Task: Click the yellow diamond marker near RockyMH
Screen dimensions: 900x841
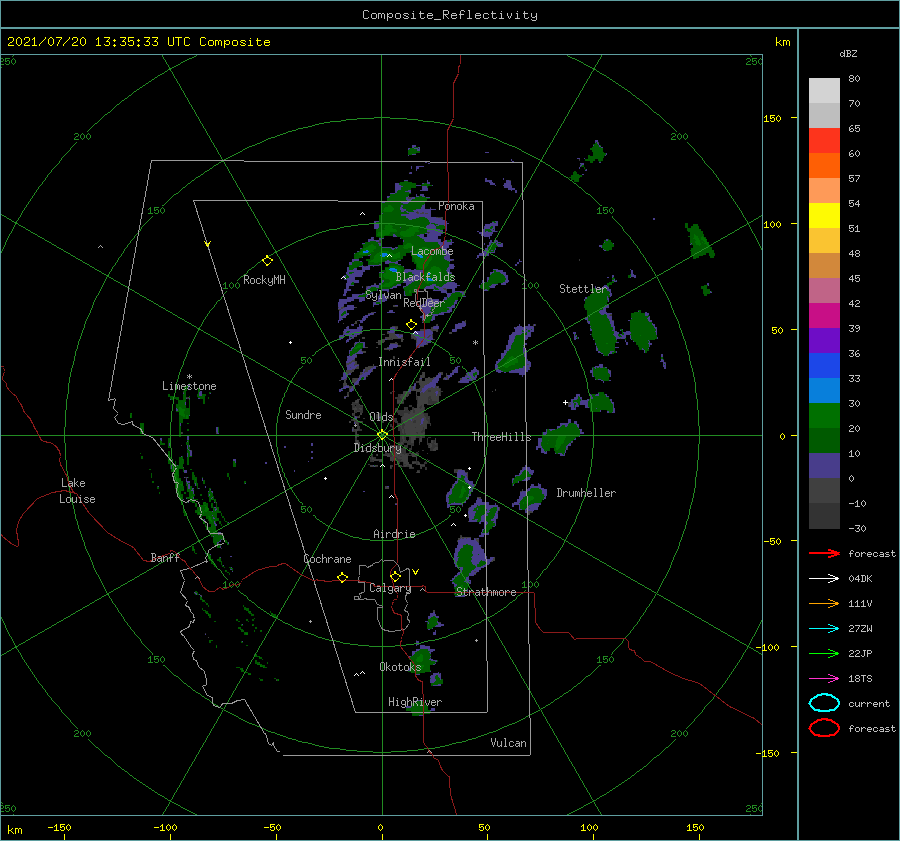Action: coord(267,261)
